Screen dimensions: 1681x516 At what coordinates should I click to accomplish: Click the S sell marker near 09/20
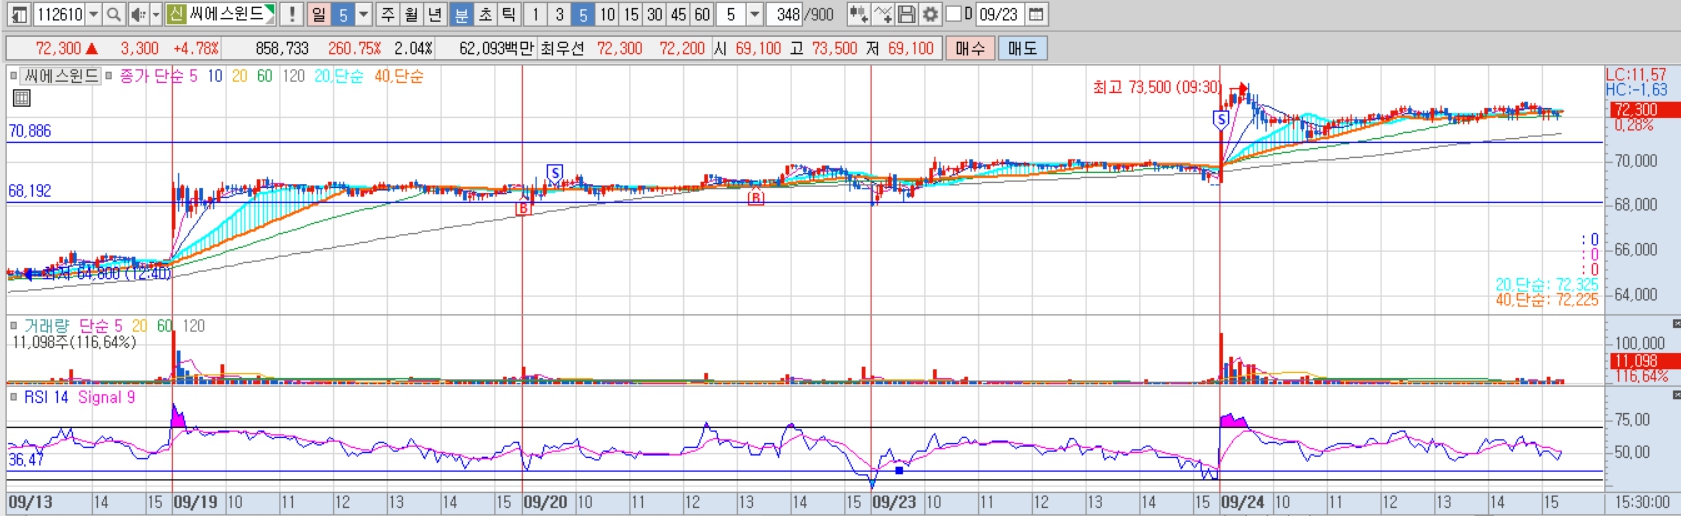click(x=555, y=173)
